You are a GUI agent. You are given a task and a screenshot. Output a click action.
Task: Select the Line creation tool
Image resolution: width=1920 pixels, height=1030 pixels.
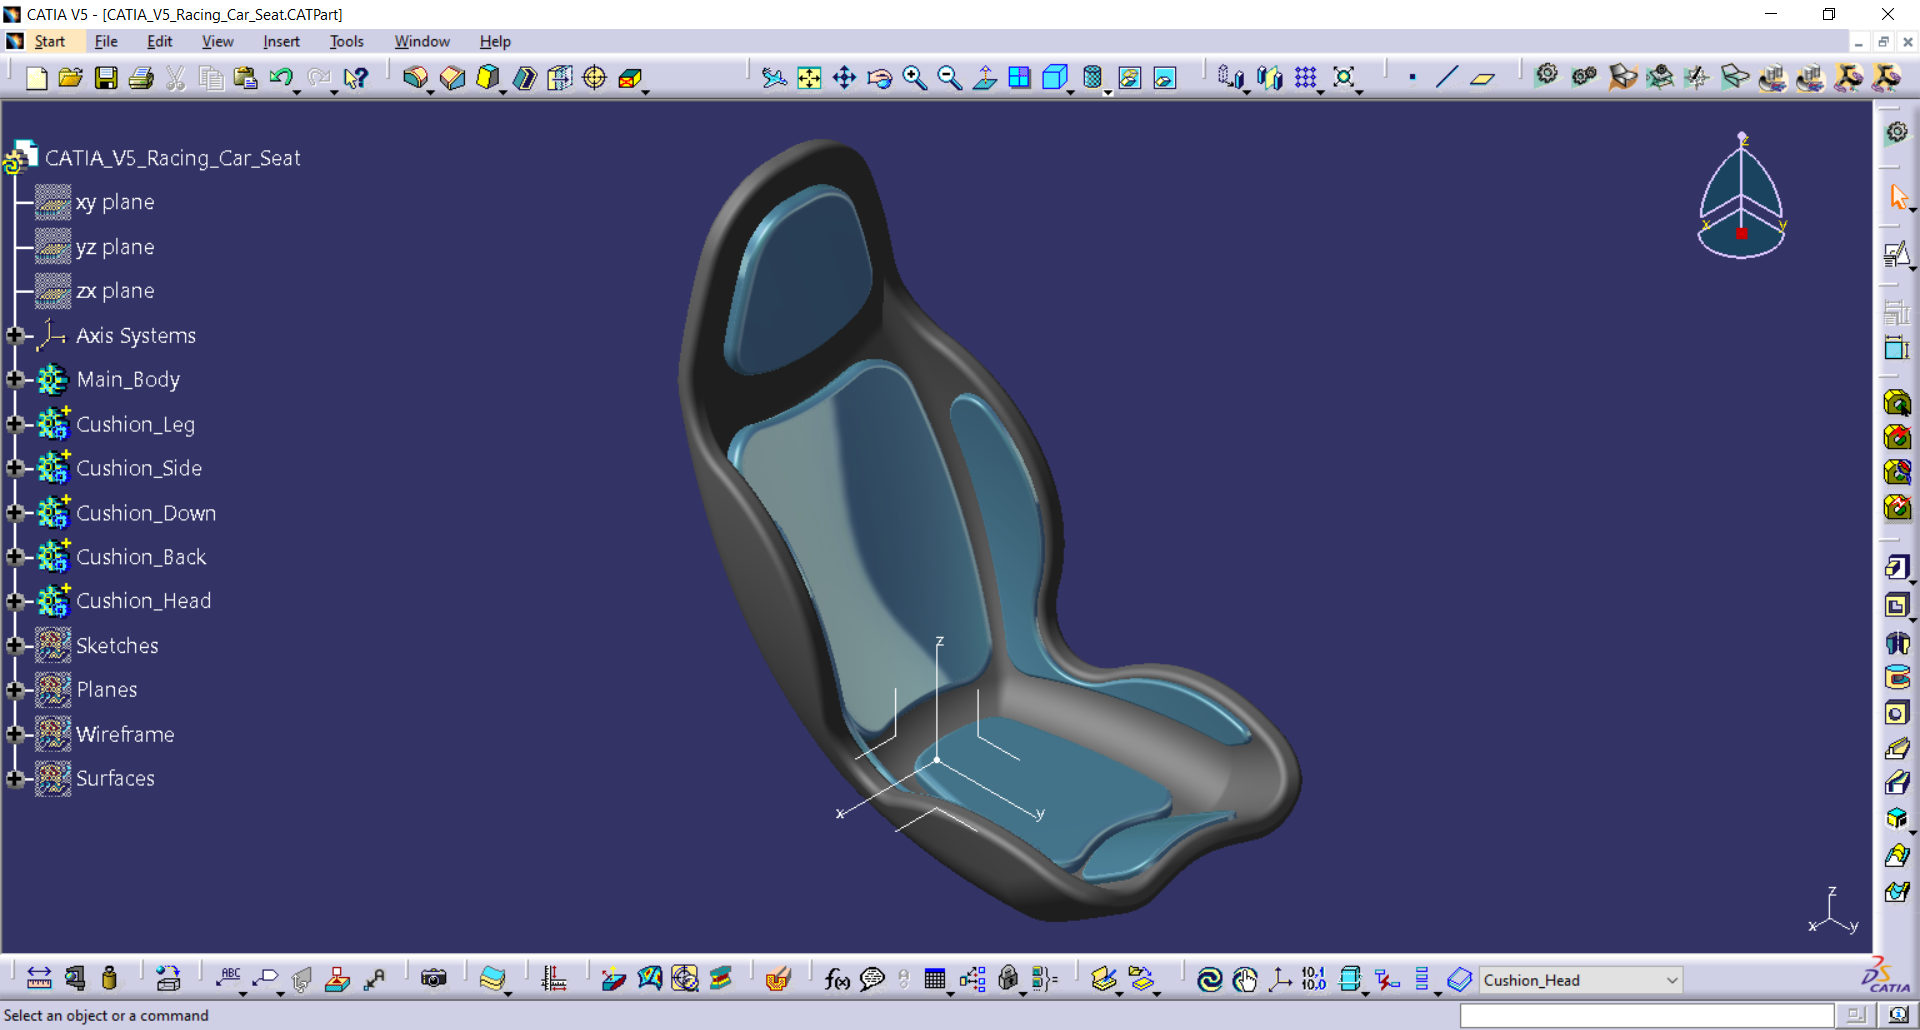tap(1447, 78)
